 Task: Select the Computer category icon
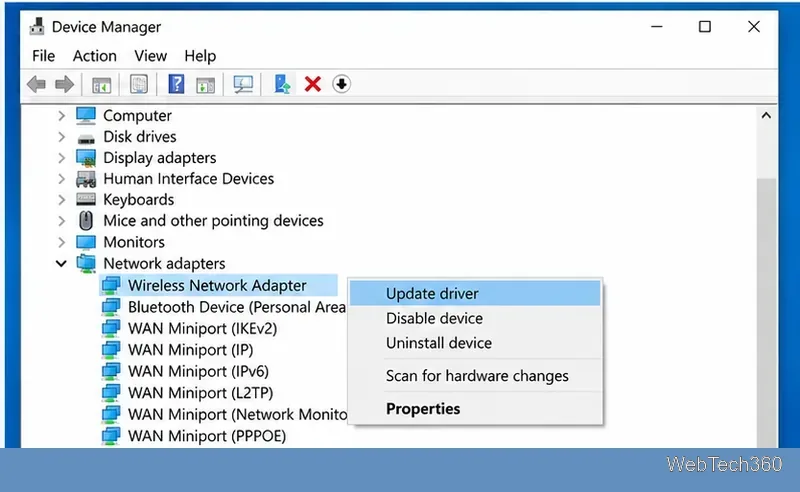[86, 116]
